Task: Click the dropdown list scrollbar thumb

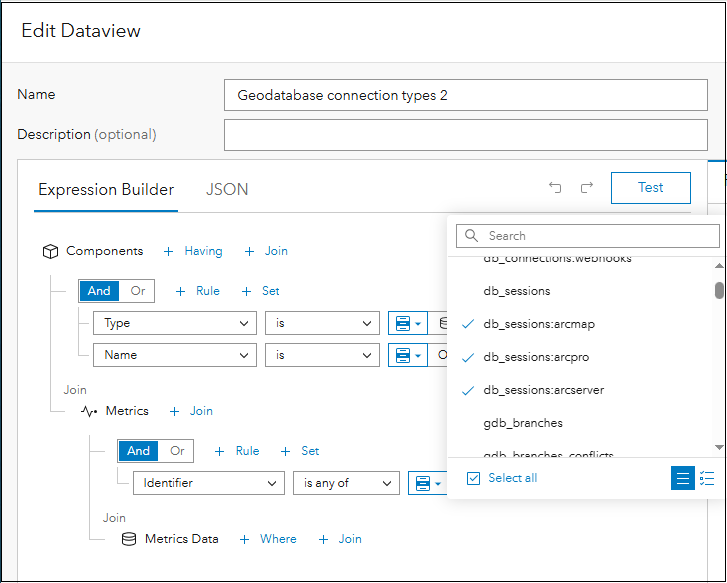Action: 719,290
